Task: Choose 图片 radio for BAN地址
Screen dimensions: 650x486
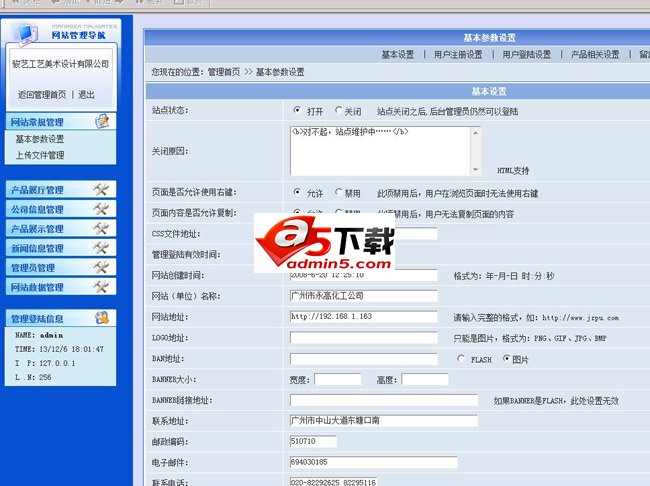Action: [506, 358]
